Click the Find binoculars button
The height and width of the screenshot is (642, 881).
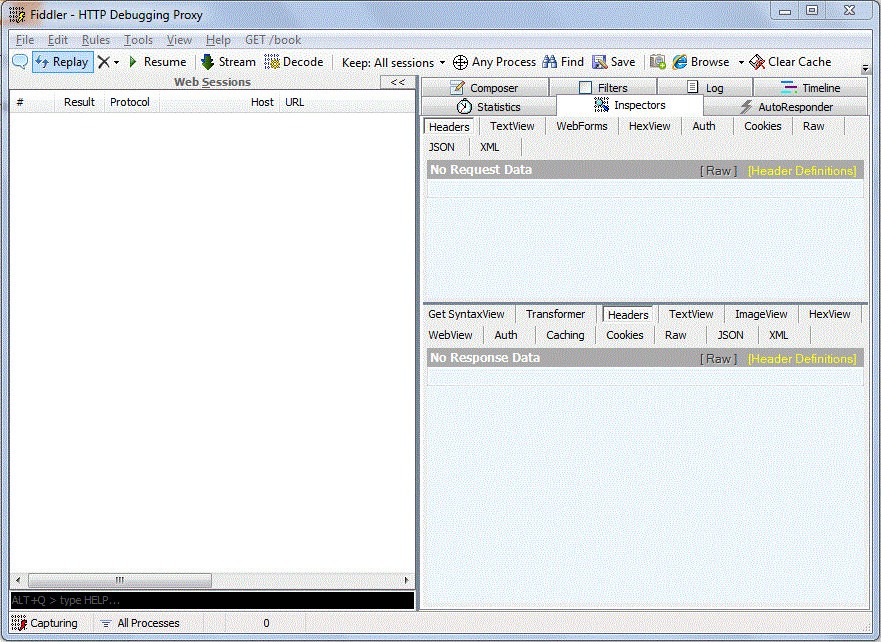click(x=563, y=62)
